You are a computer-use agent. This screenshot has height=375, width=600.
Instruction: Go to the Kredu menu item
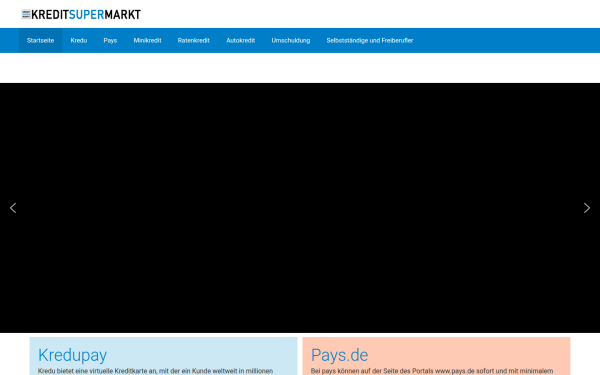point(79,40)
